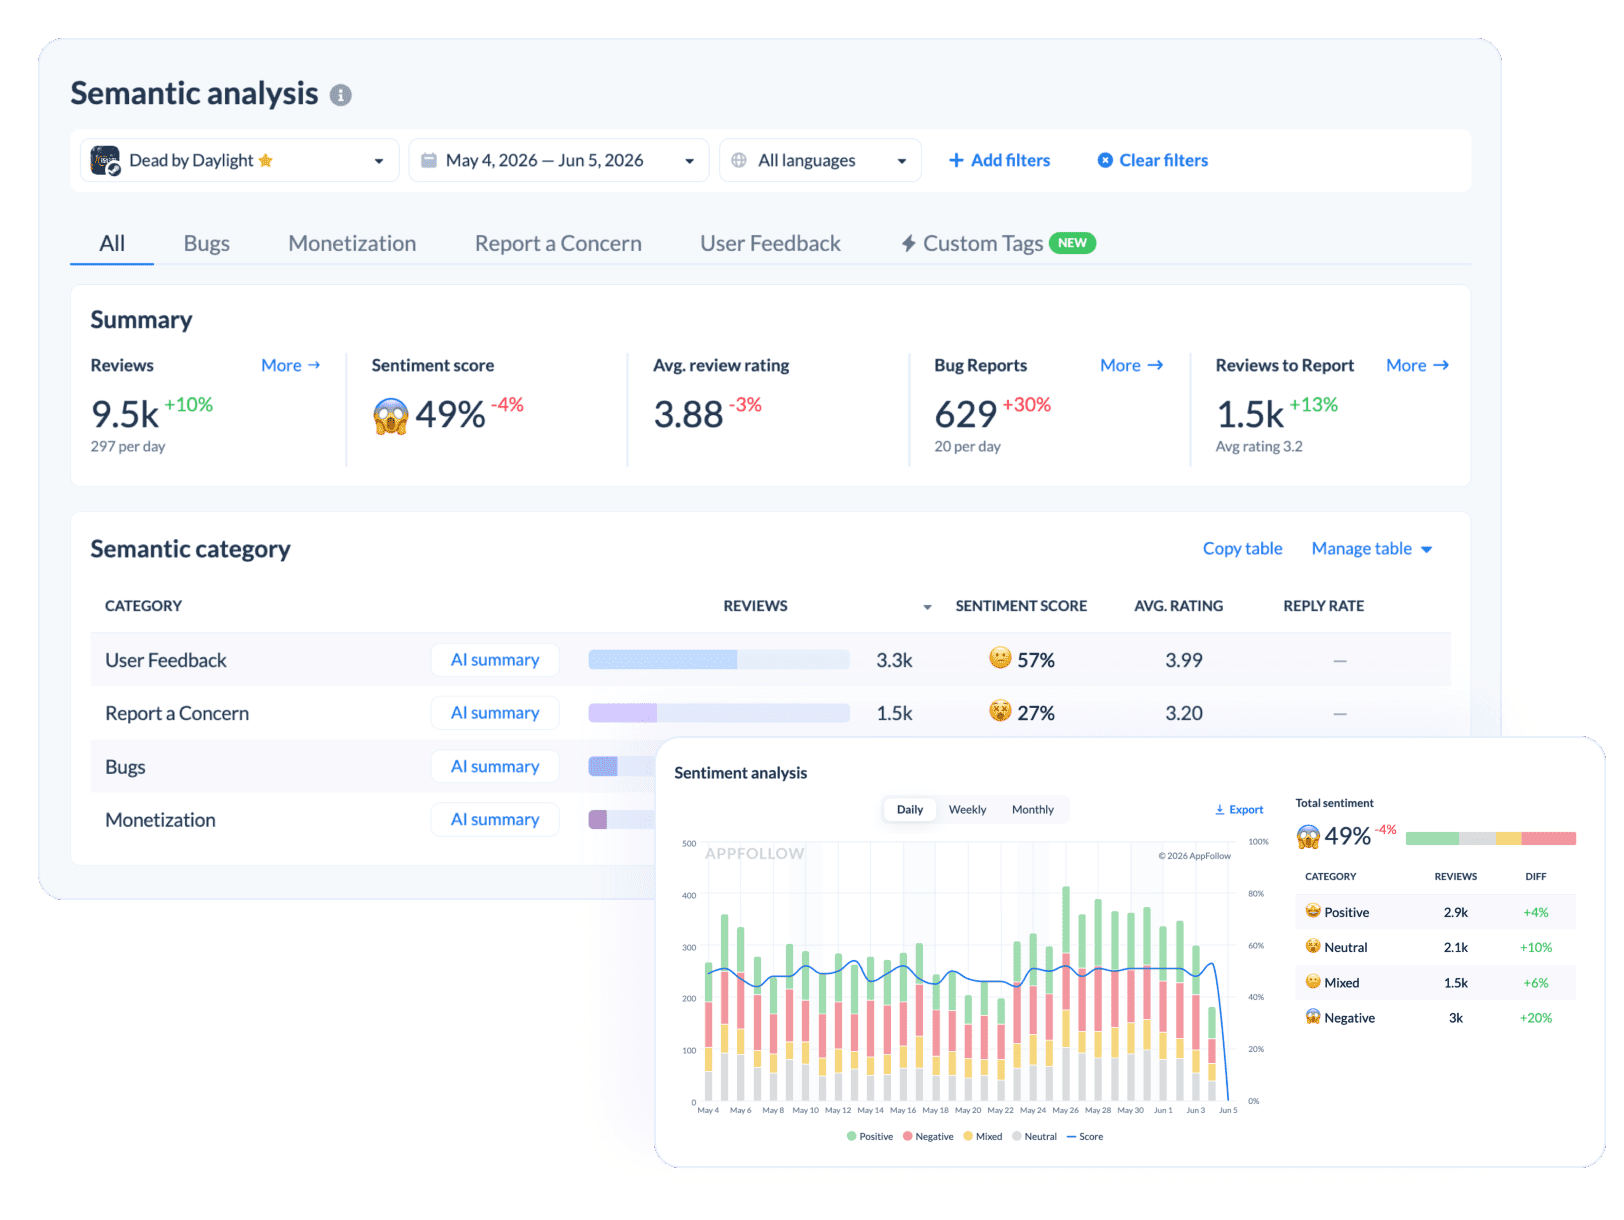The width and height of the screenshot is (1624, 1220).
Task: Switch to the Bugs tab
Action: tap(207, 243)
